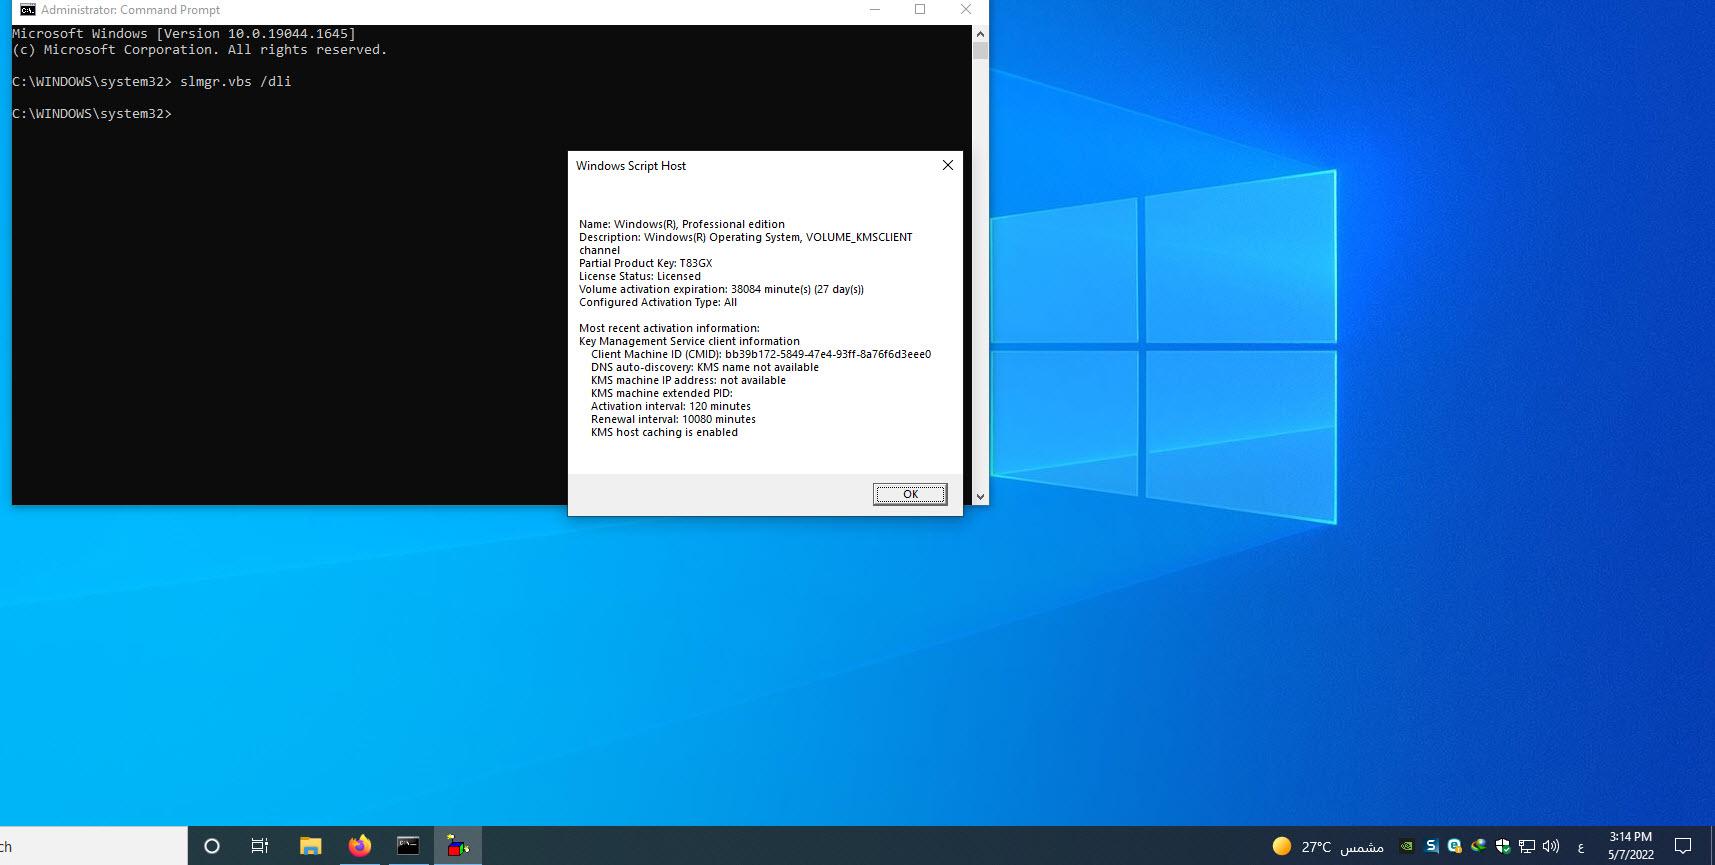
Task: Click the Client Machine ID (CMID) line
Action: [x=761, y=354]
